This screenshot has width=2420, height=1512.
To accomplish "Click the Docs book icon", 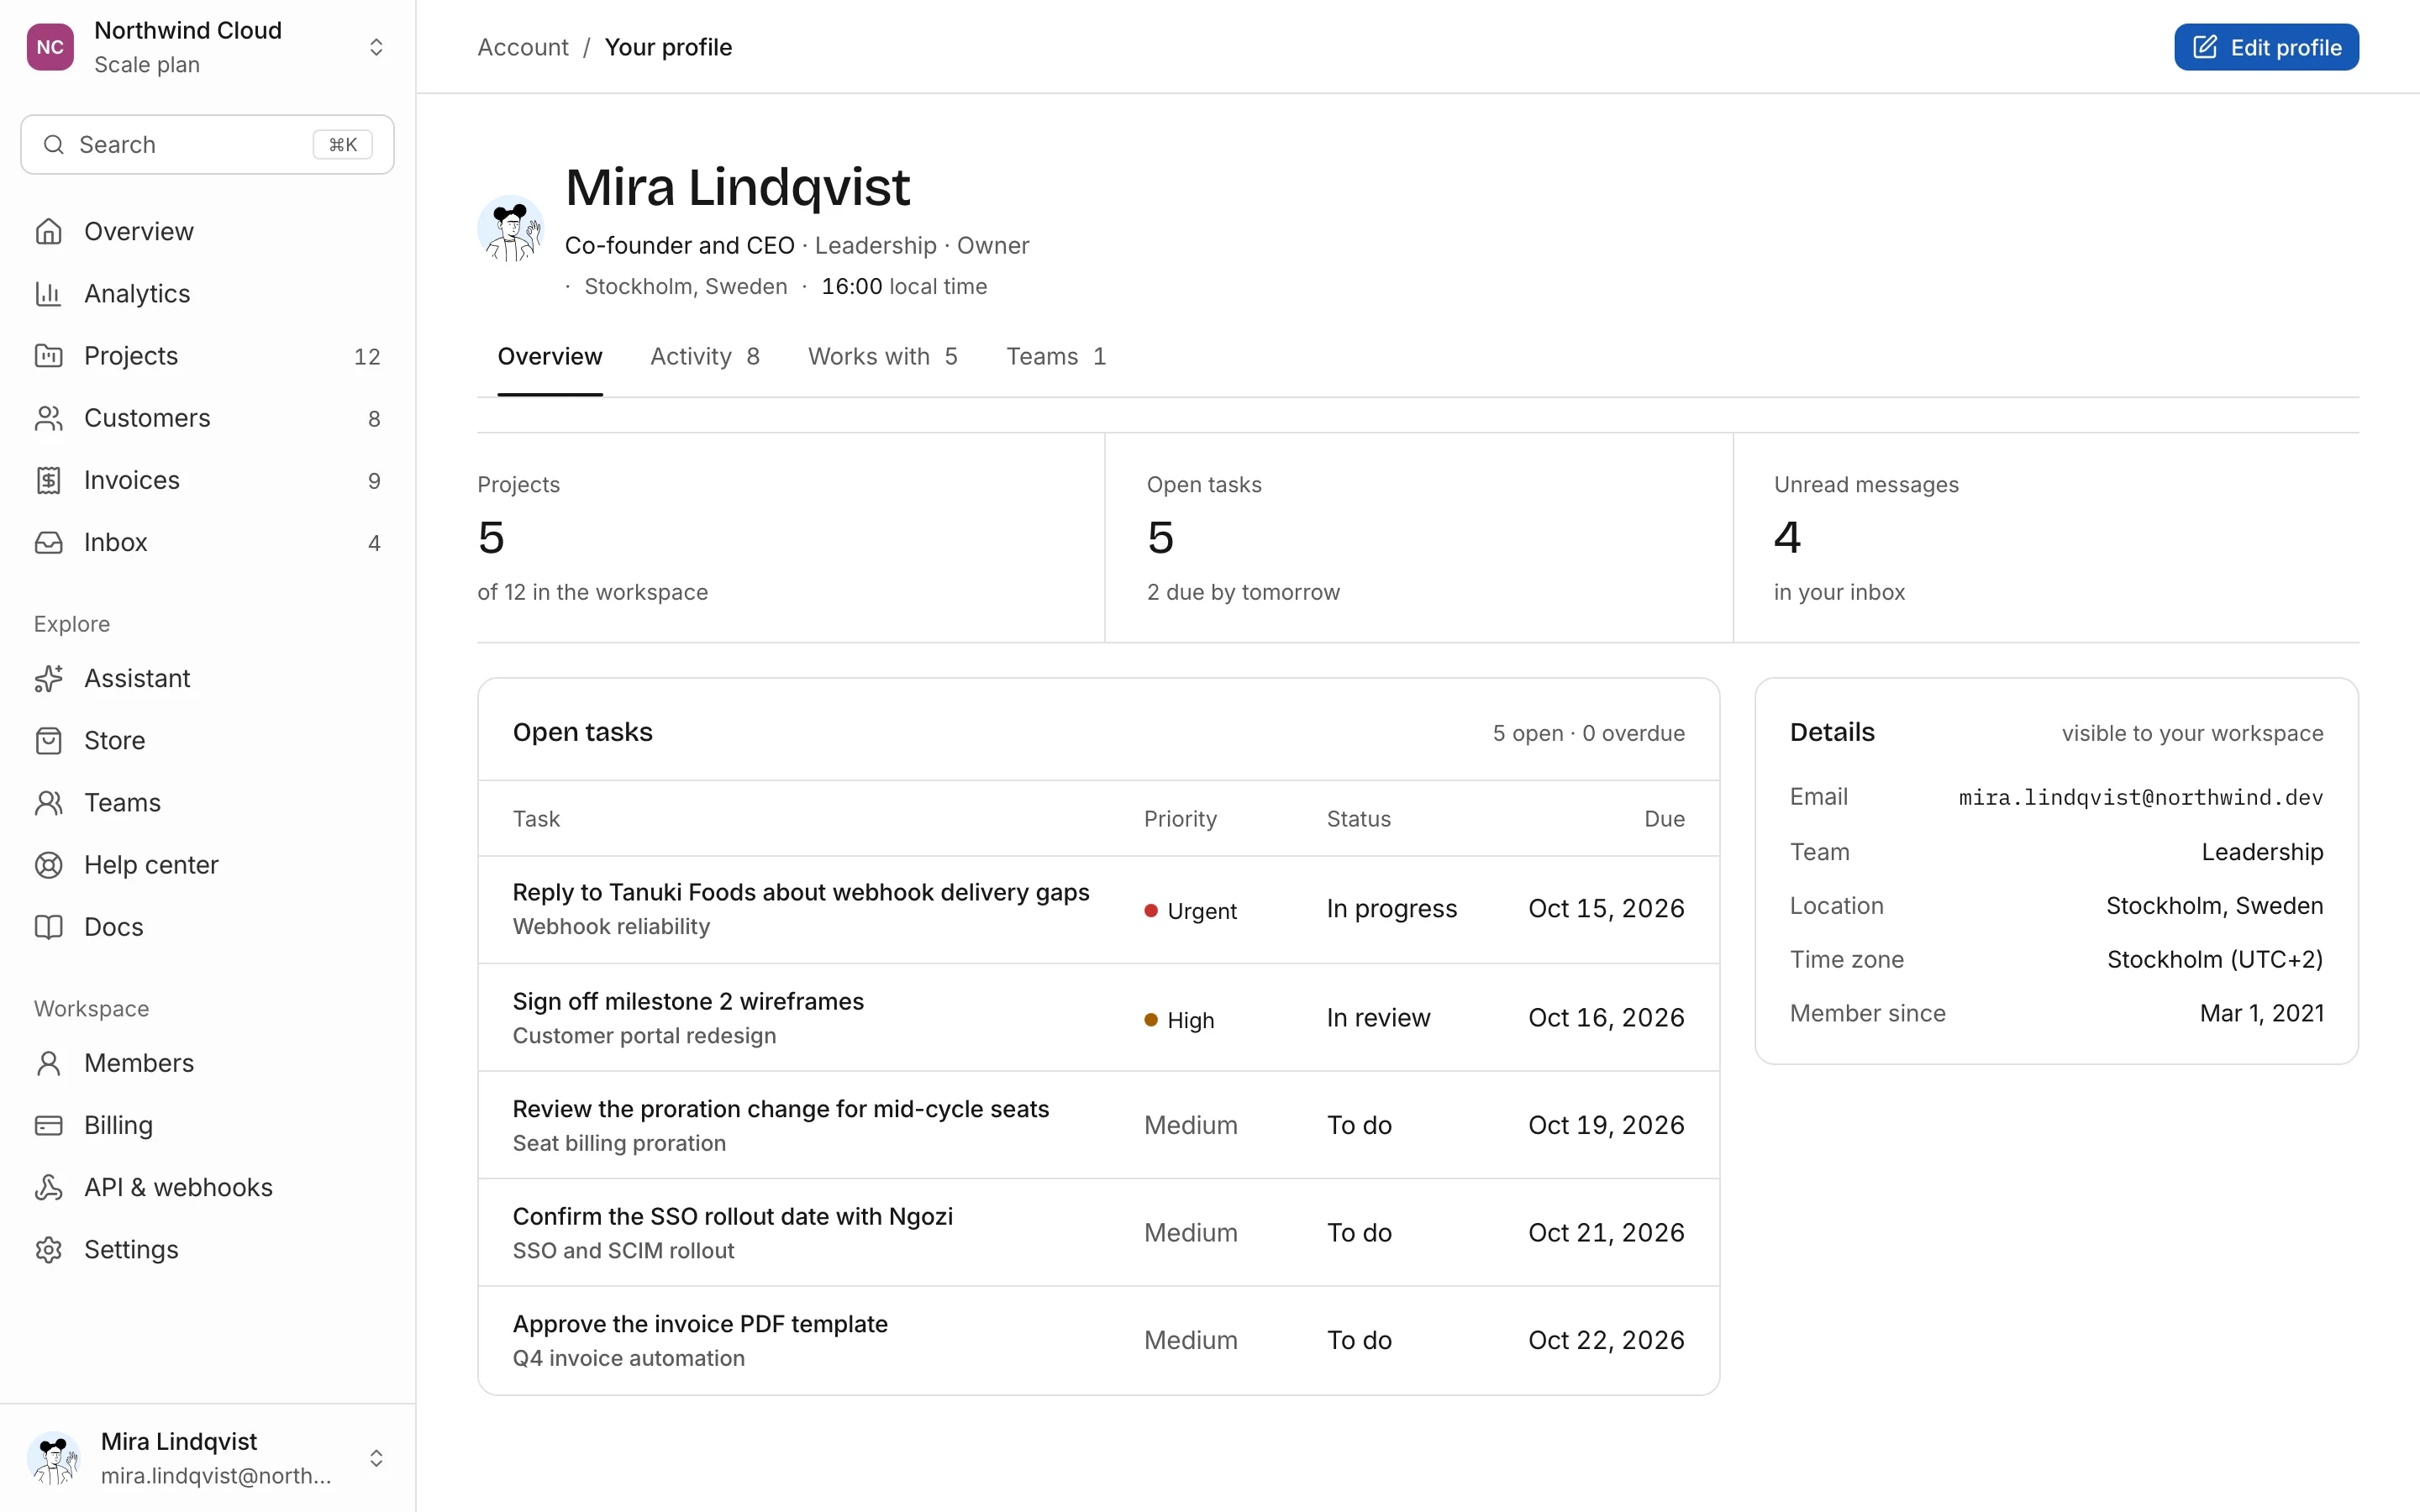I will click(x=48, y=926).
